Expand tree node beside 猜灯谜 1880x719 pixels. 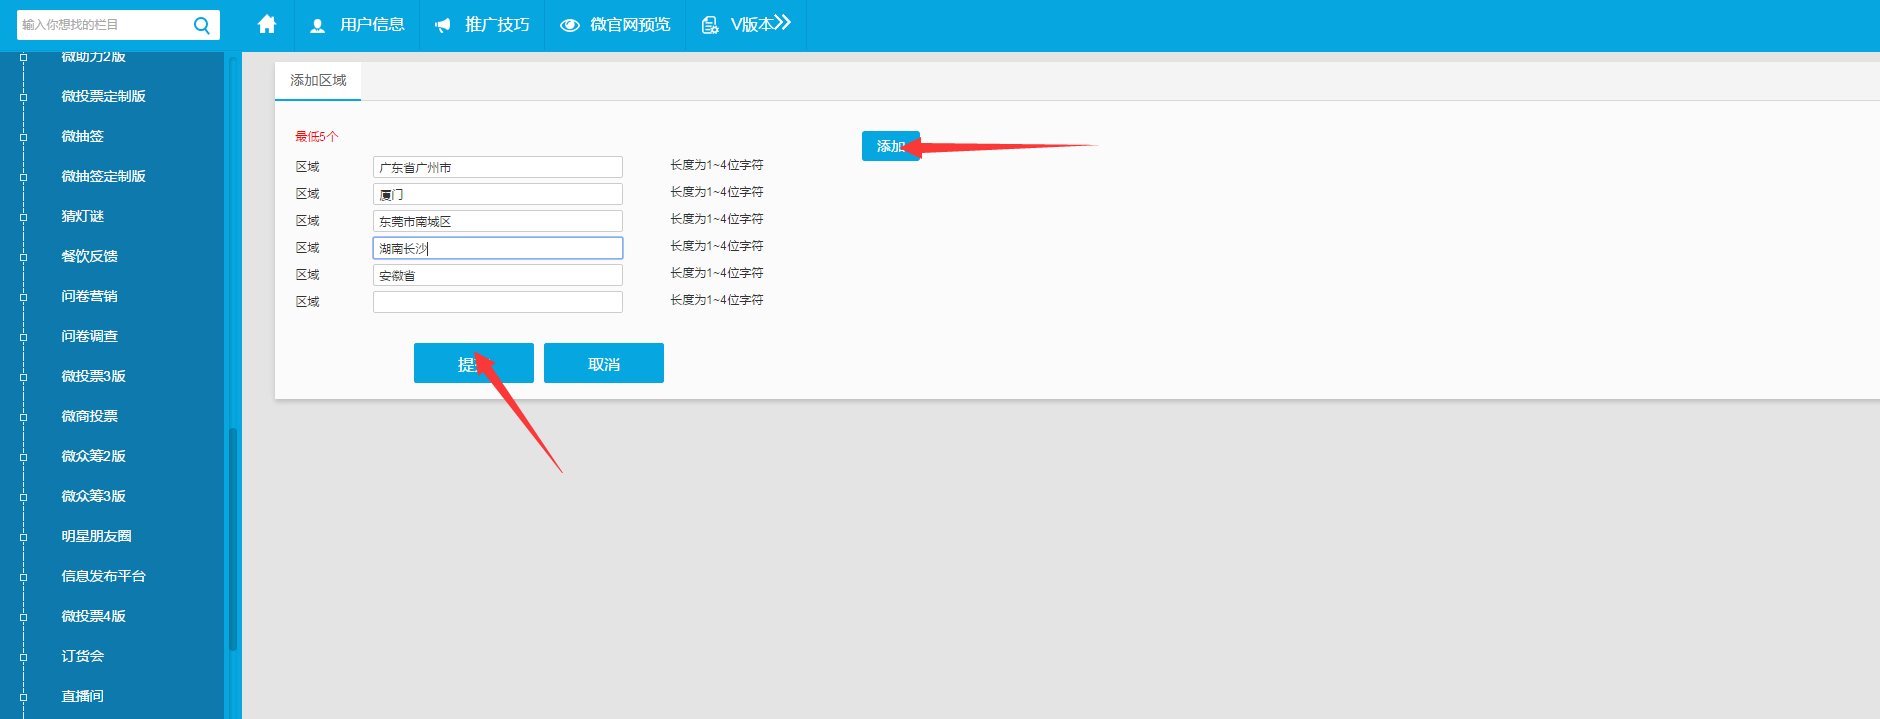tap(23, 217)
